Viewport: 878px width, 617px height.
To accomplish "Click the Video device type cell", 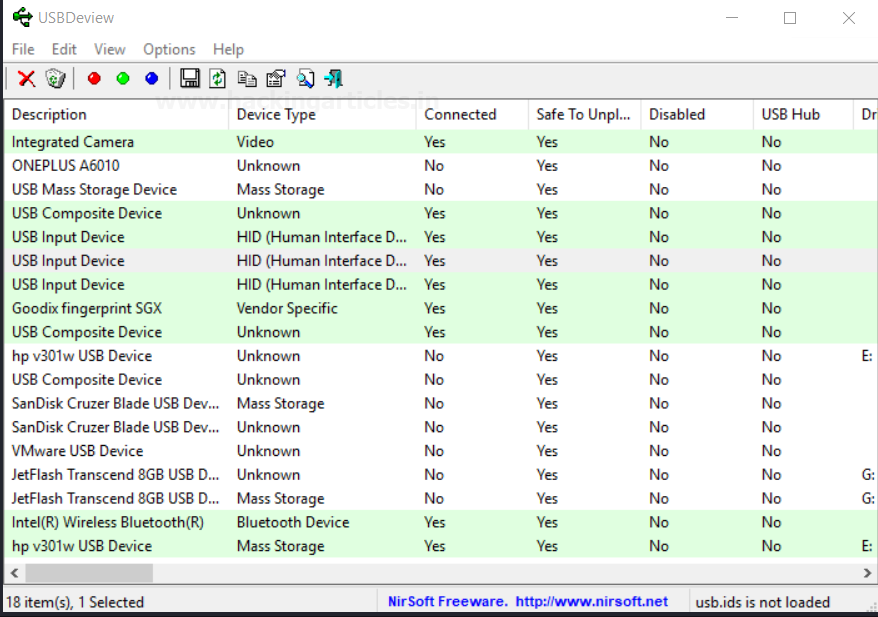I will point(255,142).
